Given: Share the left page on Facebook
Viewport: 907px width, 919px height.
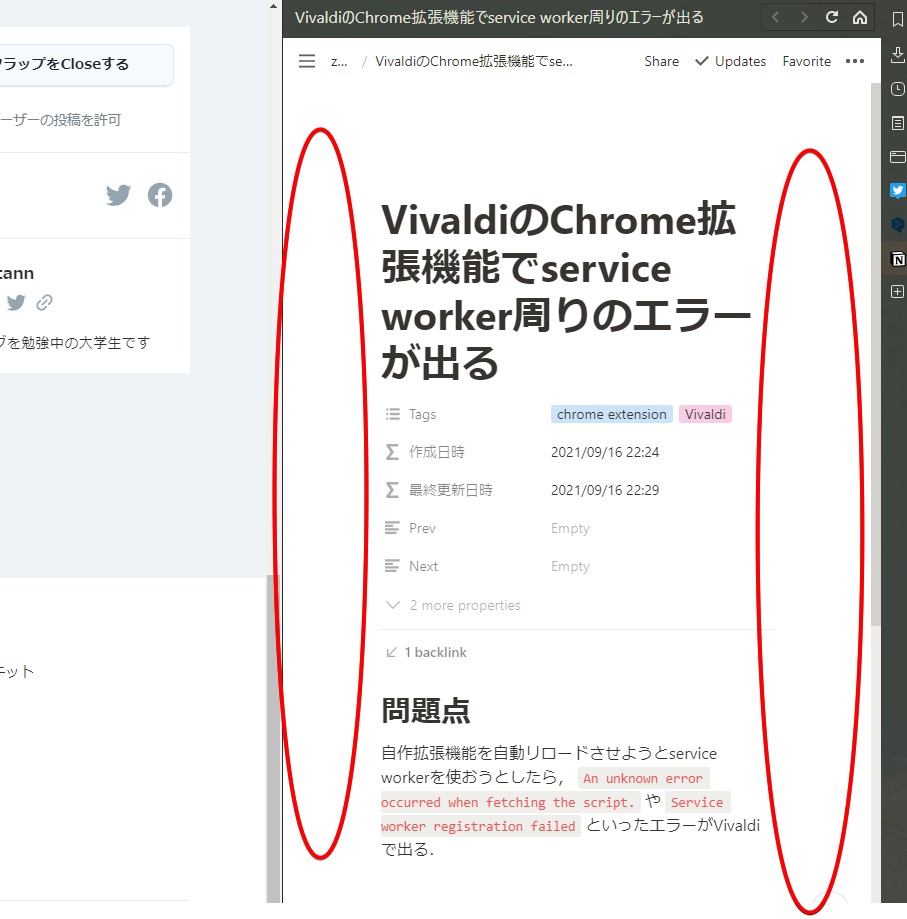Looking at the screenshot, I should (160, 195).
